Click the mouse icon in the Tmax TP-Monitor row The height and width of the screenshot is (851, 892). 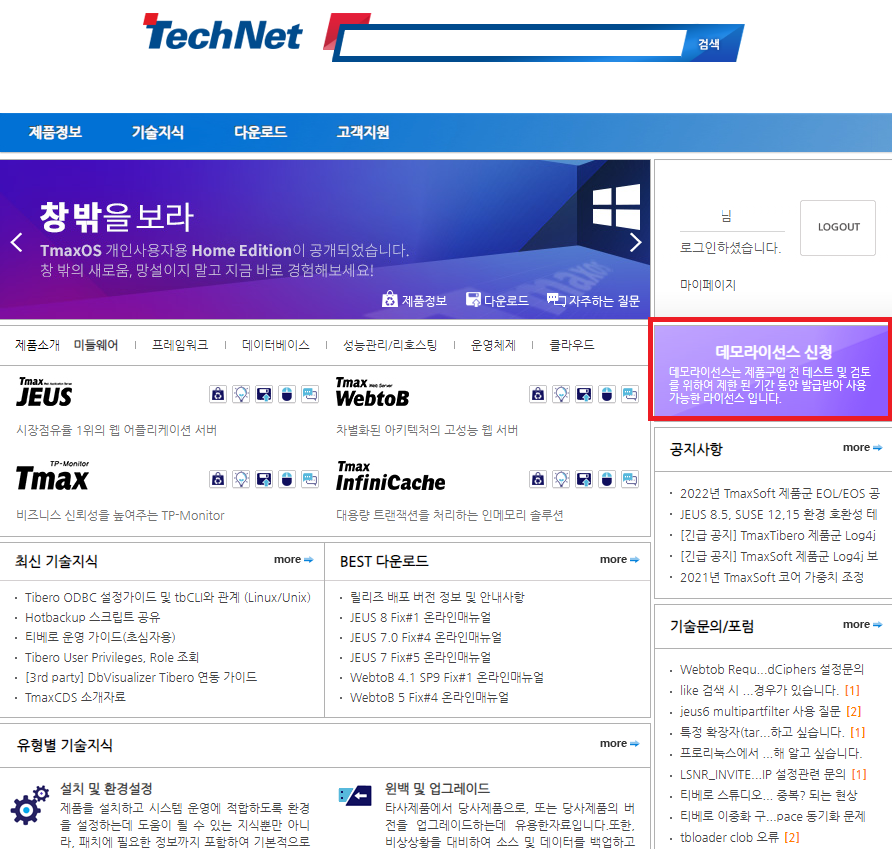(287, 479)
